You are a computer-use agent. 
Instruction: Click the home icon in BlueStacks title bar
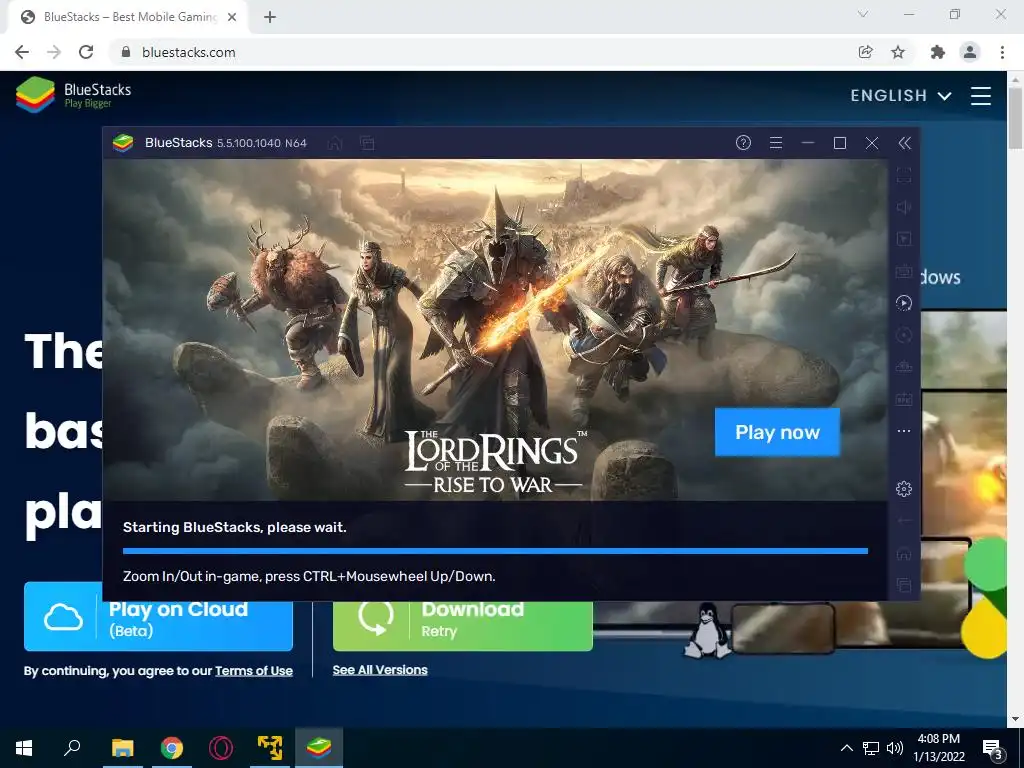click(x=335, y=142)
